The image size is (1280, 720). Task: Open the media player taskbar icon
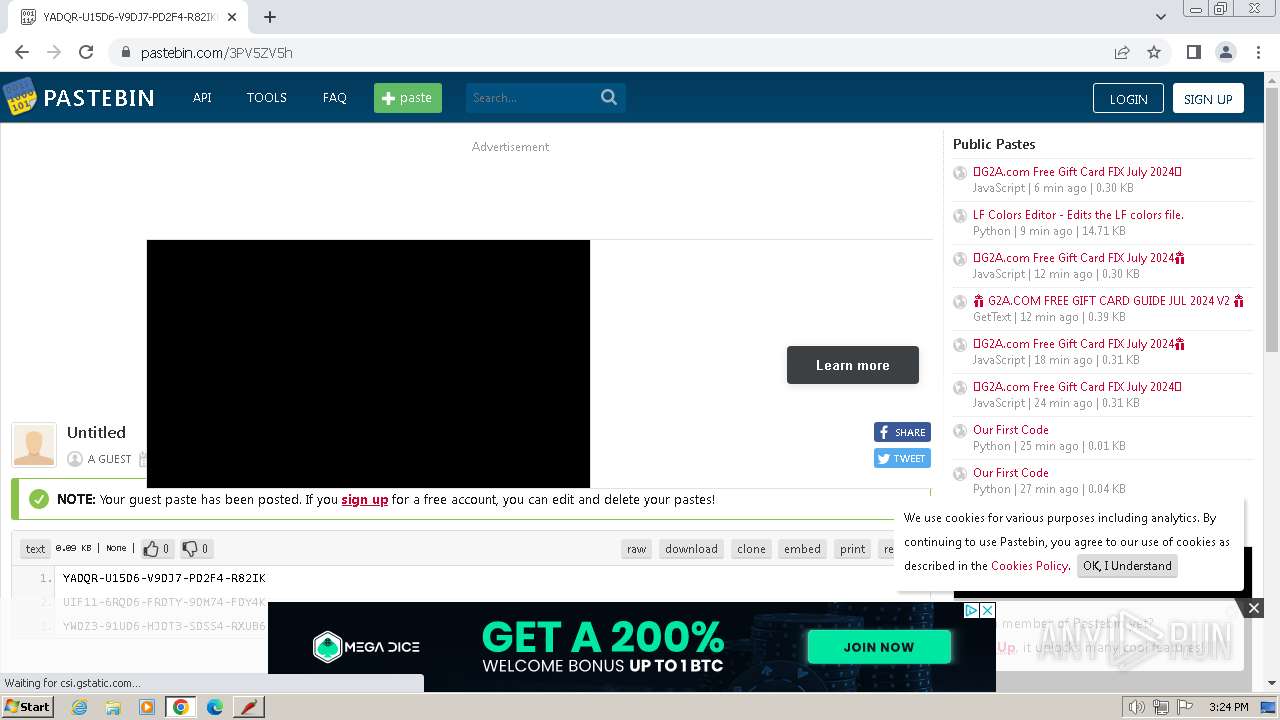(147, 707)
